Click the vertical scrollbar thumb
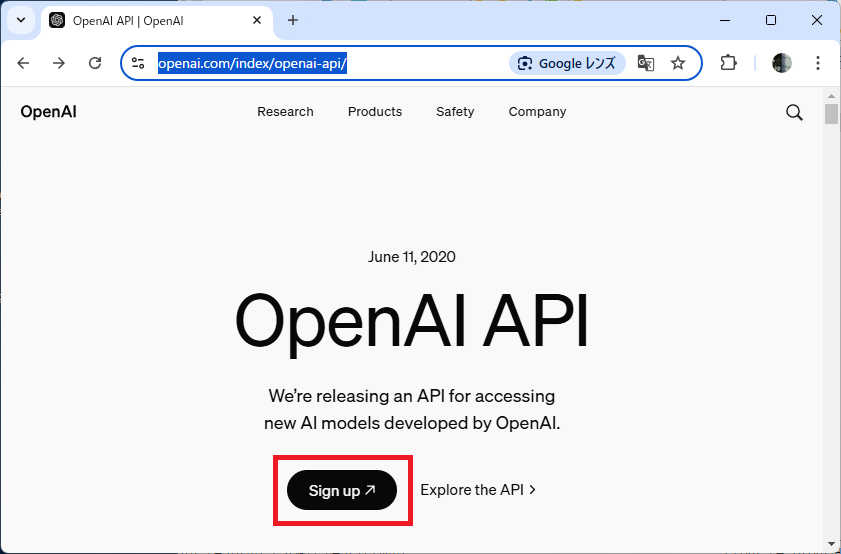The width and height of the screenshot is (841, 554). coord(831,114)
